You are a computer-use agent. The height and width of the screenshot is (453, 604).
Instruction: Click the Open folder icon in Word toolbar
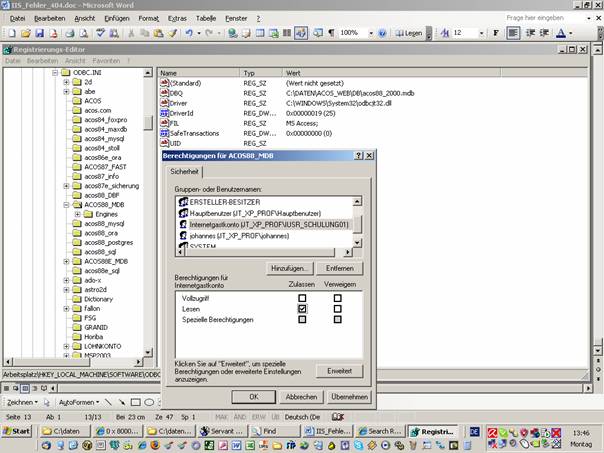tap(26, 33)
